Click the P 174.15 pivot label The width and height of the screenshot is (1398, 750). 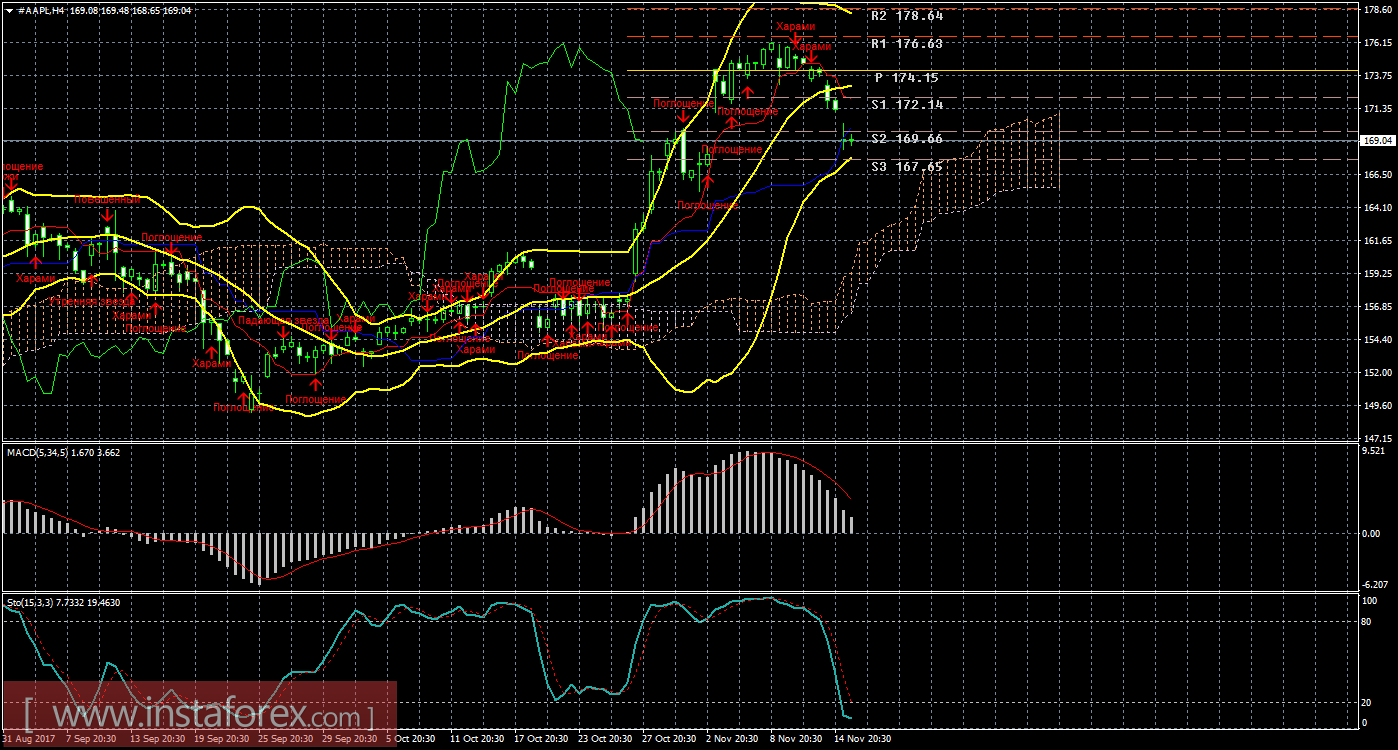point(906,78)
